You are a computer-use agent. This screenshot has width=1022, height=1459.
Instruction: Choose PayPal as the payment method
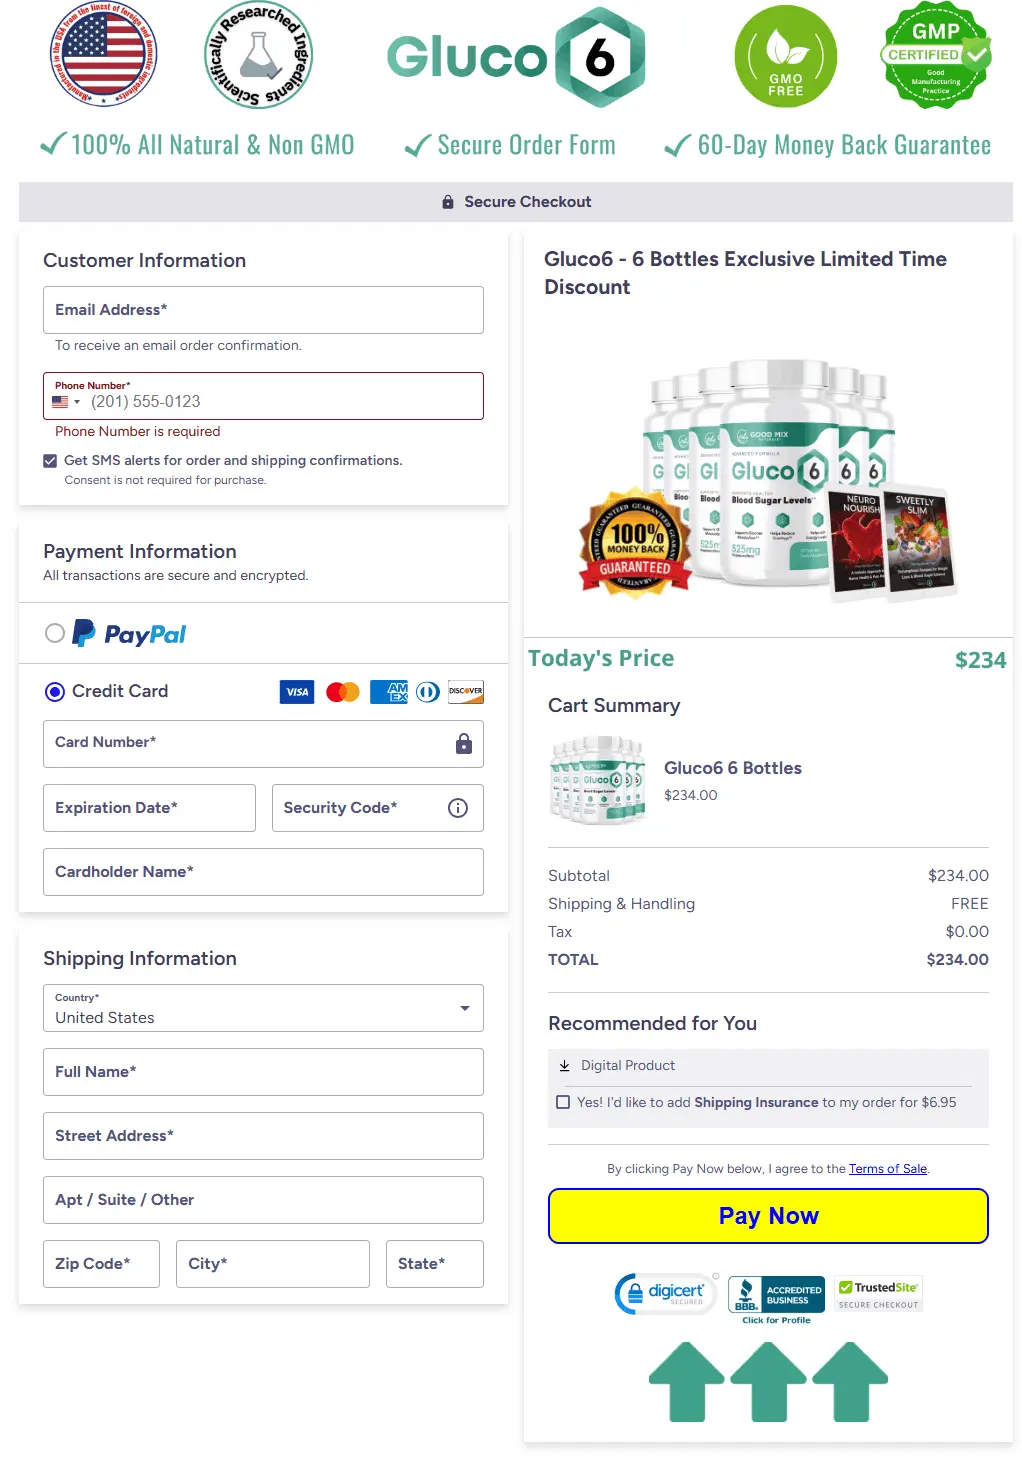(56, 633)
